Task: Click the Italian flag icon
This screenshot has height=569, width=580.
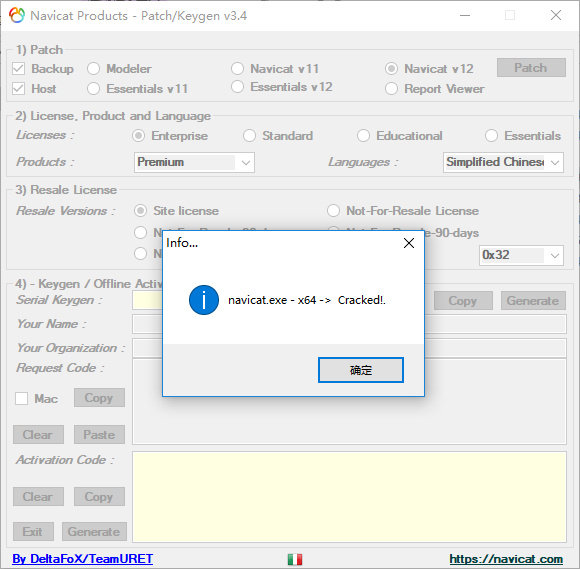Action: [x=295, y=559]
